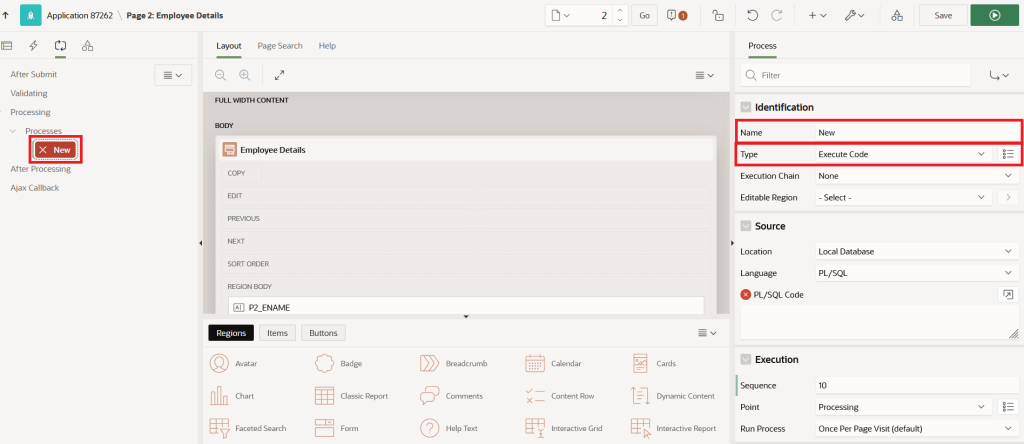Select the Employee Details region
This screenshot has width=1024, height=444.
click(464, 150)
